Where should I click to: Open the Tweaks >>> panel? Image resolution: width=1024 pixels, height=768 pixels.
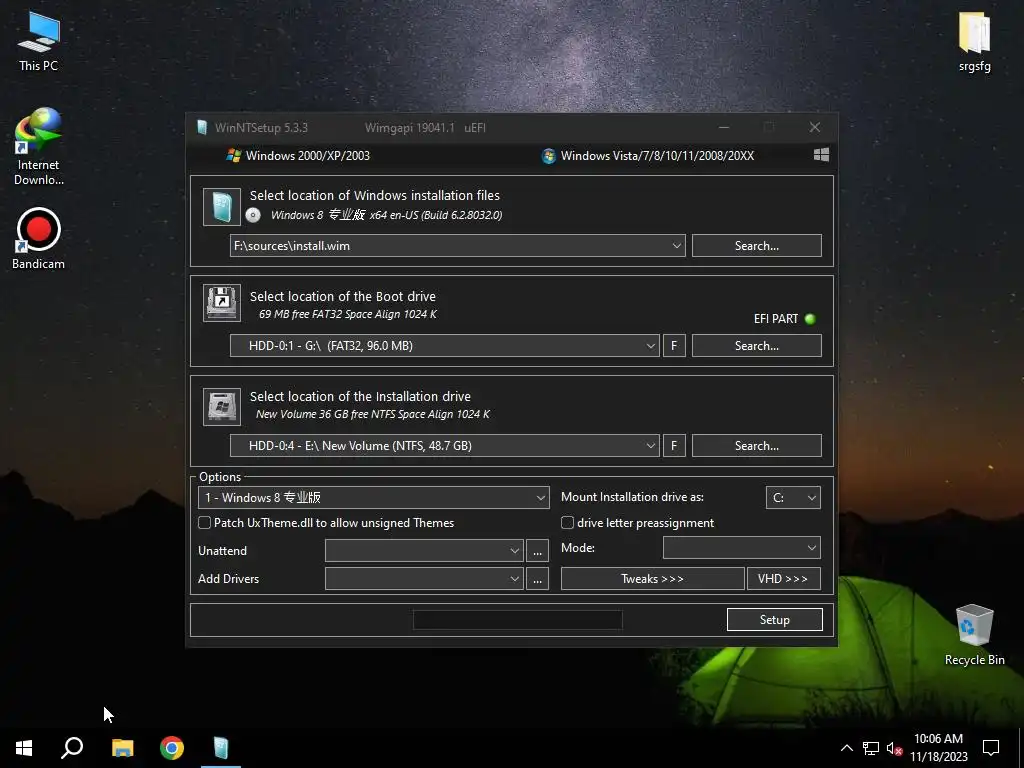click(652, 579)
